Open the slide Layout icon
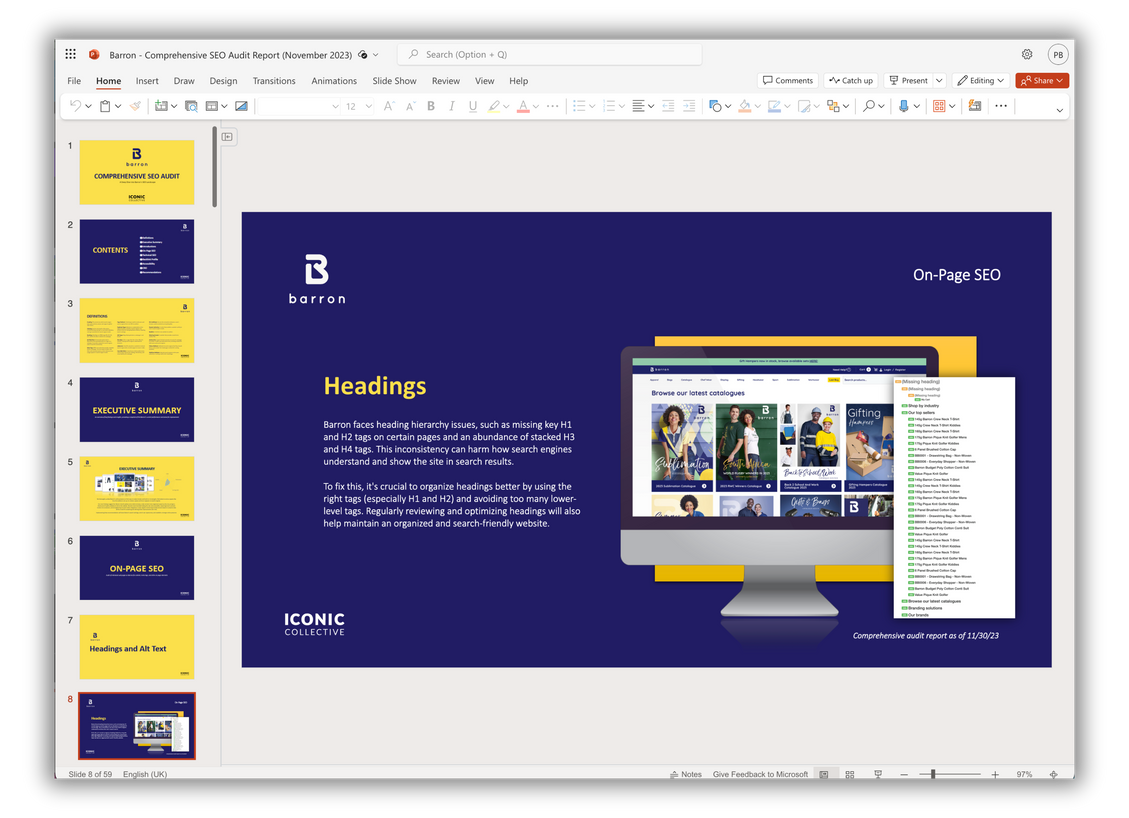The width and height of the screenshot is (1129, 818). click(212, 106)
